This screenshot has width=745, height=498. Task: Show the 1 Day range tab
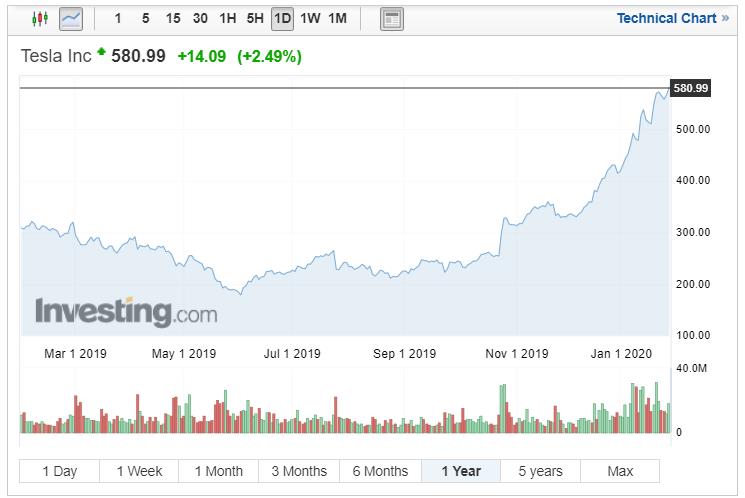point(59,471)
